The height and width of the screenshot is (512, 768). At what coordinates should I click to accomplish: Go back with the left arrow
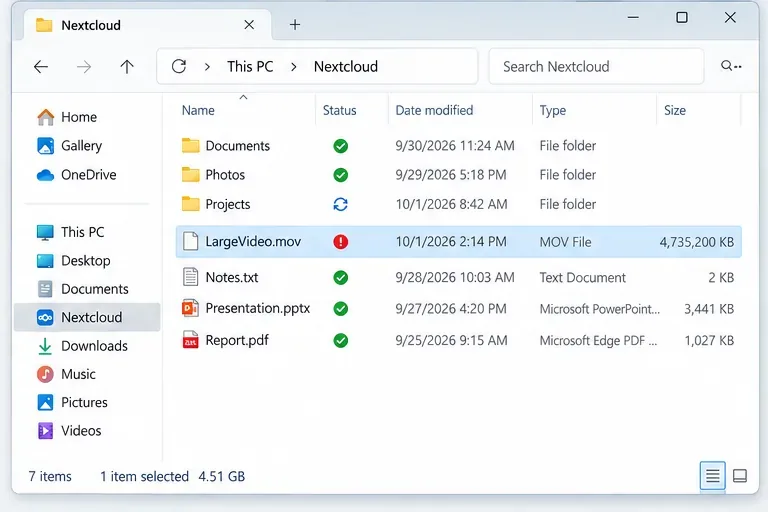tap(41, 67)
